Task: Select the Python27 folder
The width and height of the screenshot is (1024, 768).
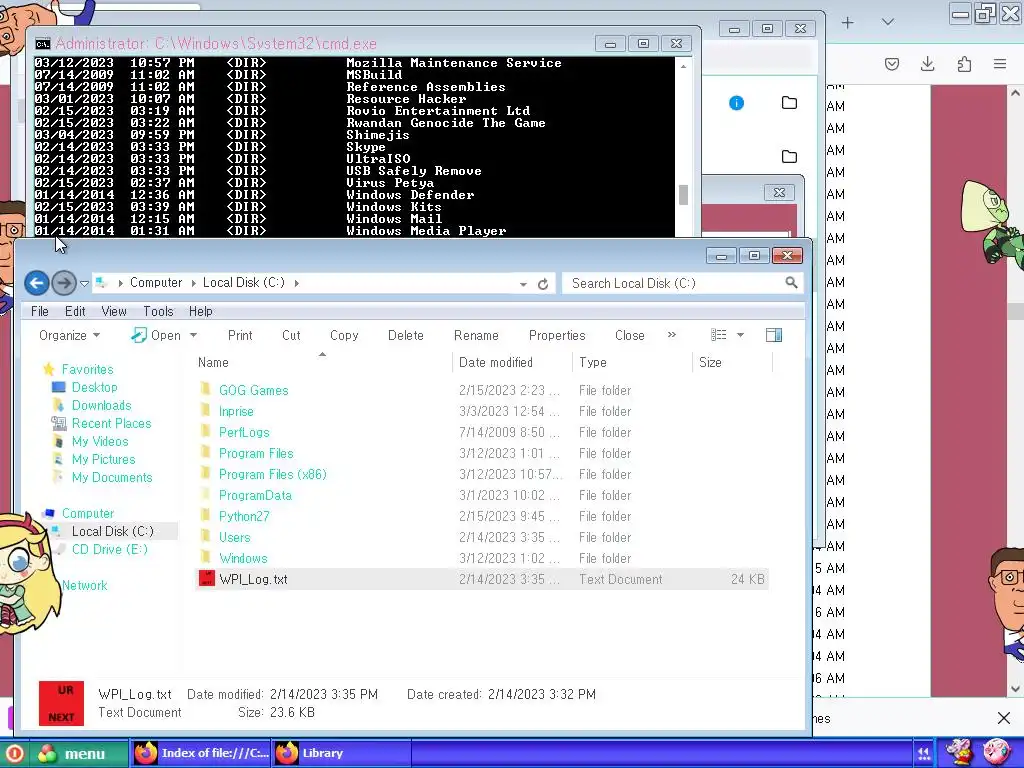Action: [244, 516]
